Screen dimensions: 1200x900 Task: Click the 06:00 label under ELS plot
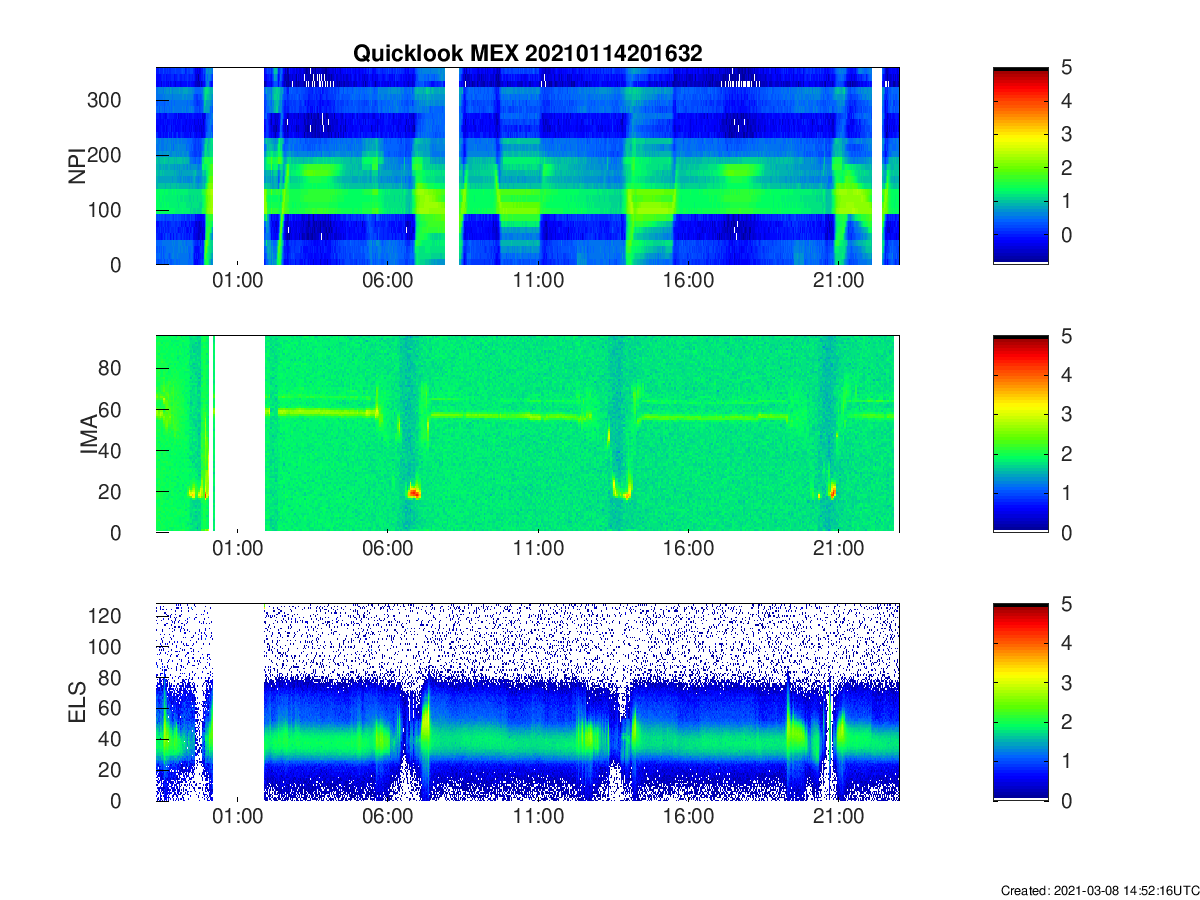click(388, 817)
